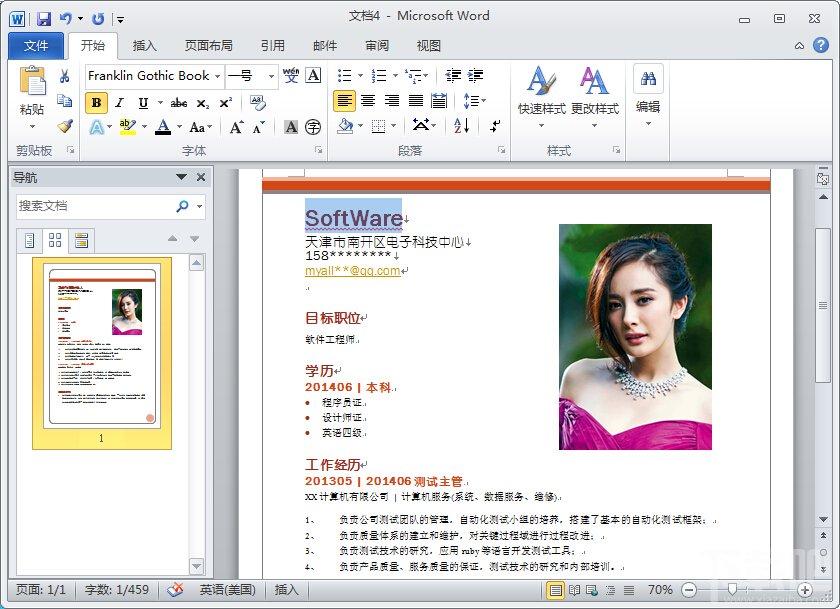The image size is (840, 609).
Task: Open the Font dialog launcher arrow
Action: coord(318,148)
